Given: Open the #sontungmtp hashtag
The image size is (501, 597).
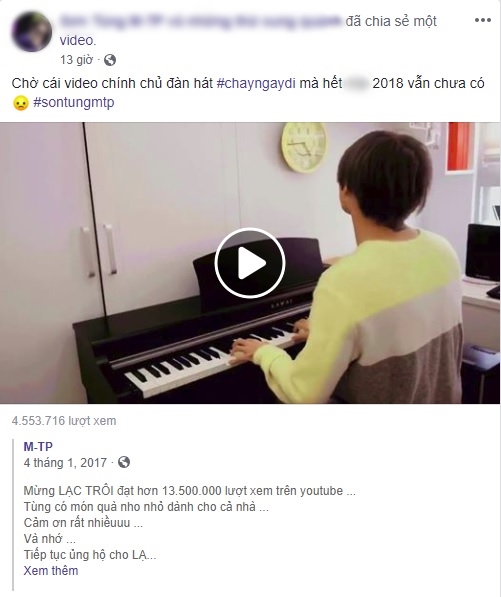Looking at the screenshot, I should [x=74, y=102].
